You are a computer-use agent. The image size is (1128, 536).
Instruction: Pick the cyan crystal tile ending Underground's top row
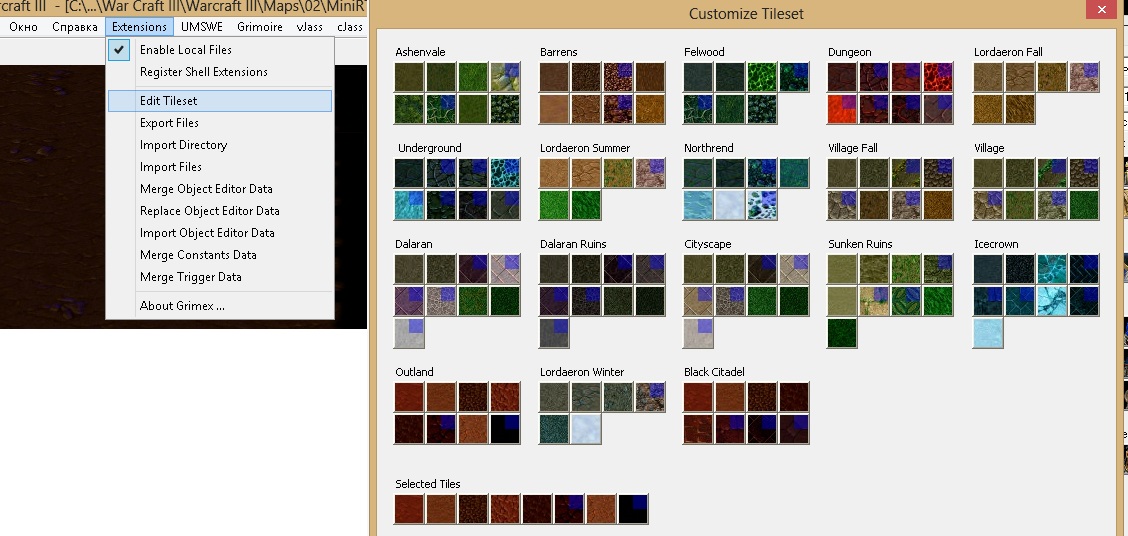tap(504, 173)
